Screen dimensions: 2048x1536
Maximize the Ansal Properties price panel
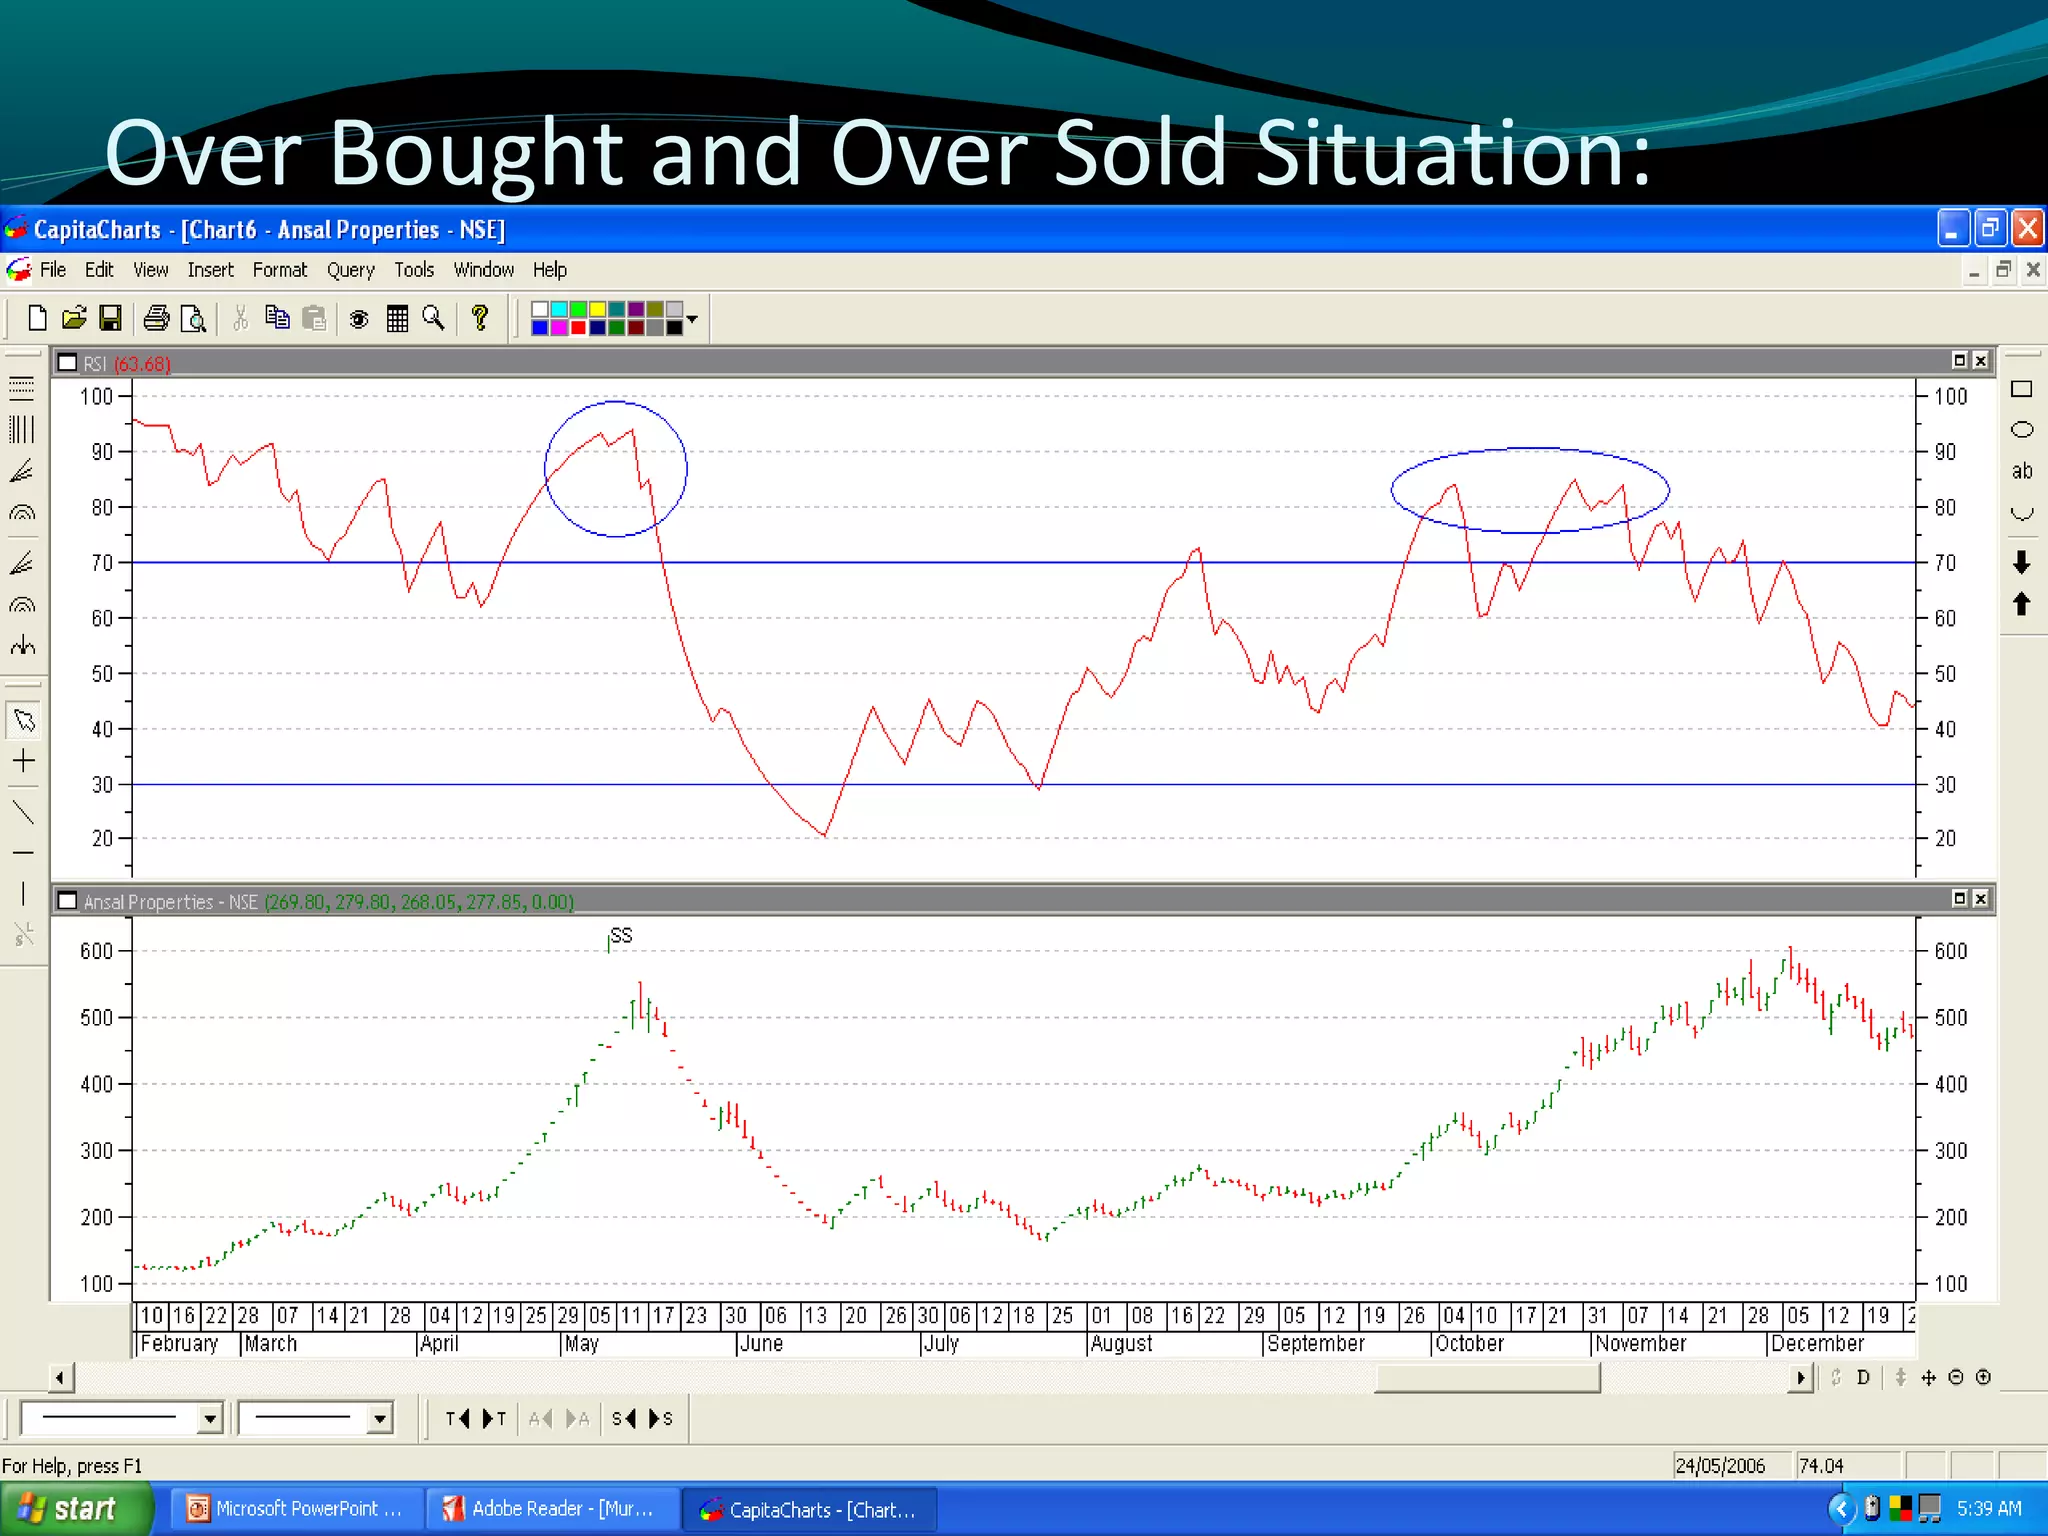(1960, 898)
